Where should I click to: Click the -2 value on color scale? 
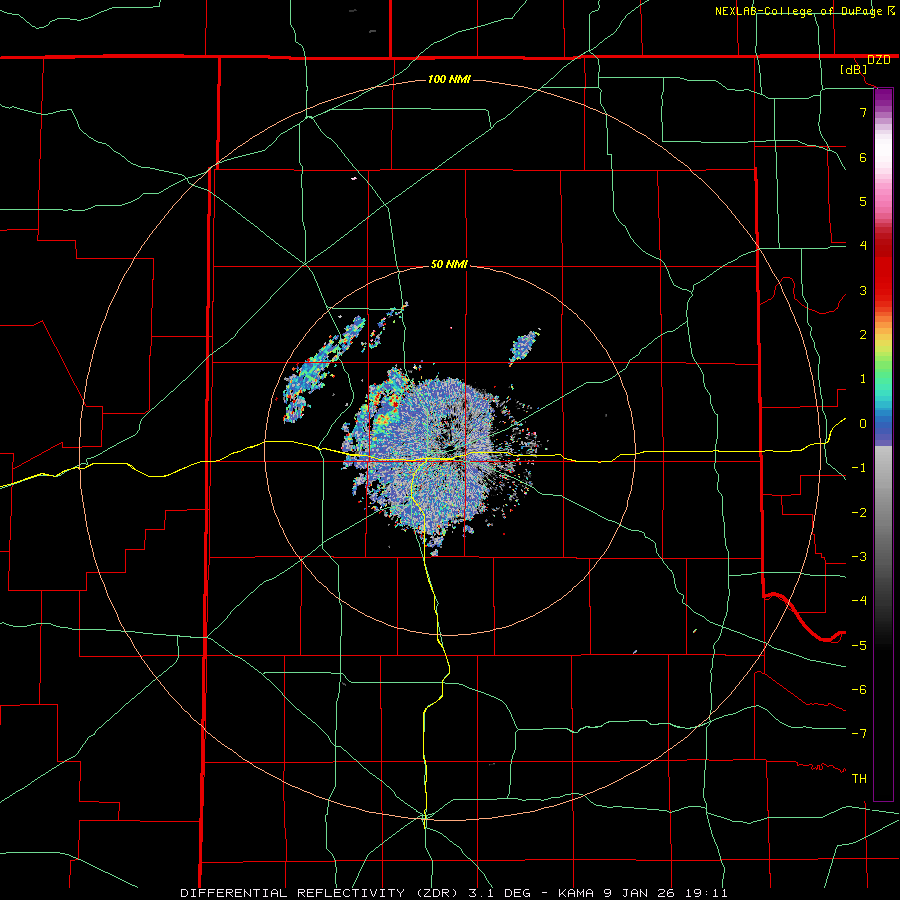click(x=859, y=513)
